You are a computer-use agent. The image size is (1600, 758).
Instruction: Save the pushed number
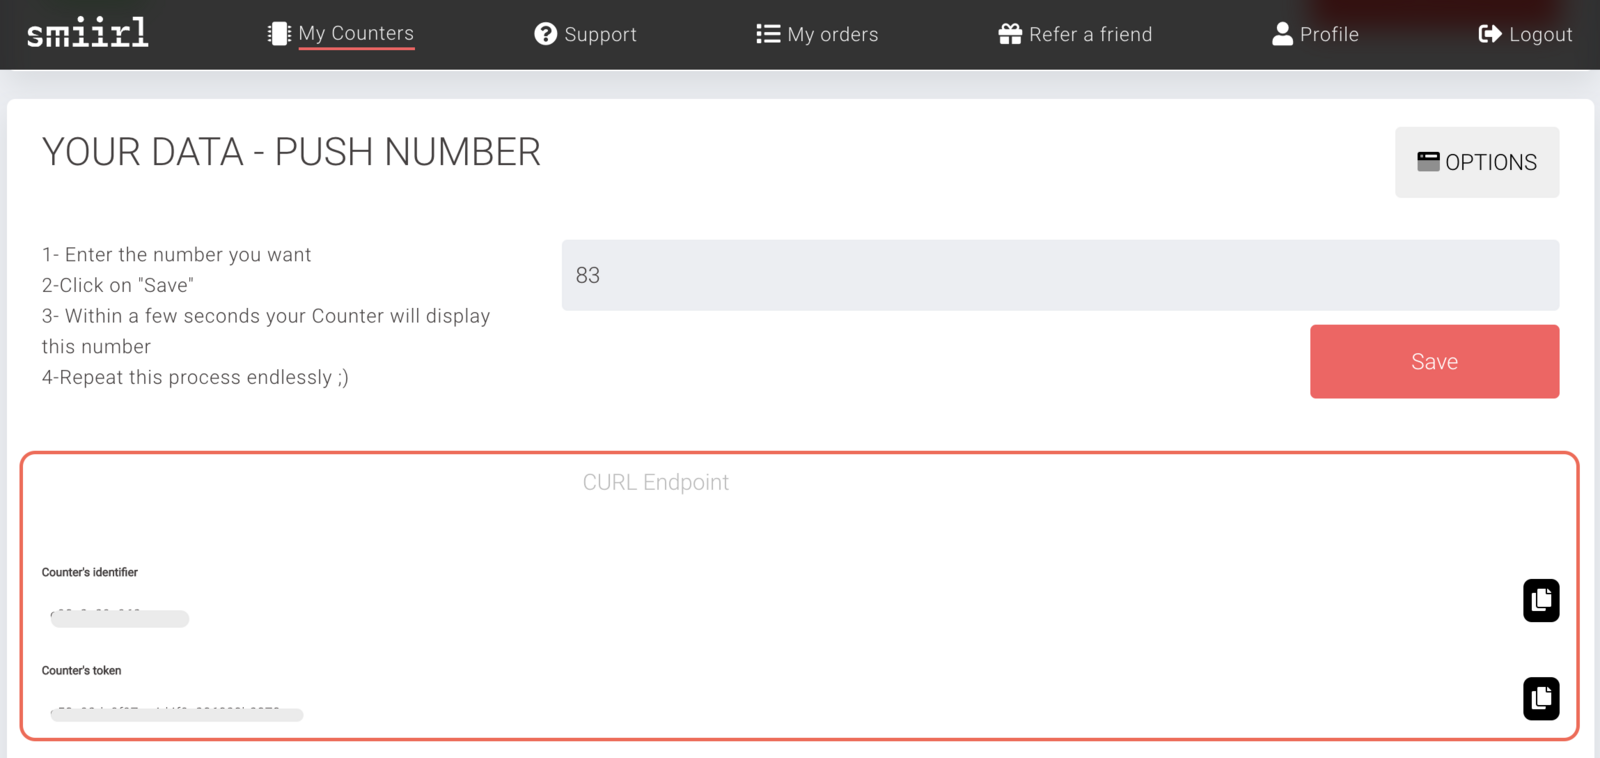[1434, 361]
